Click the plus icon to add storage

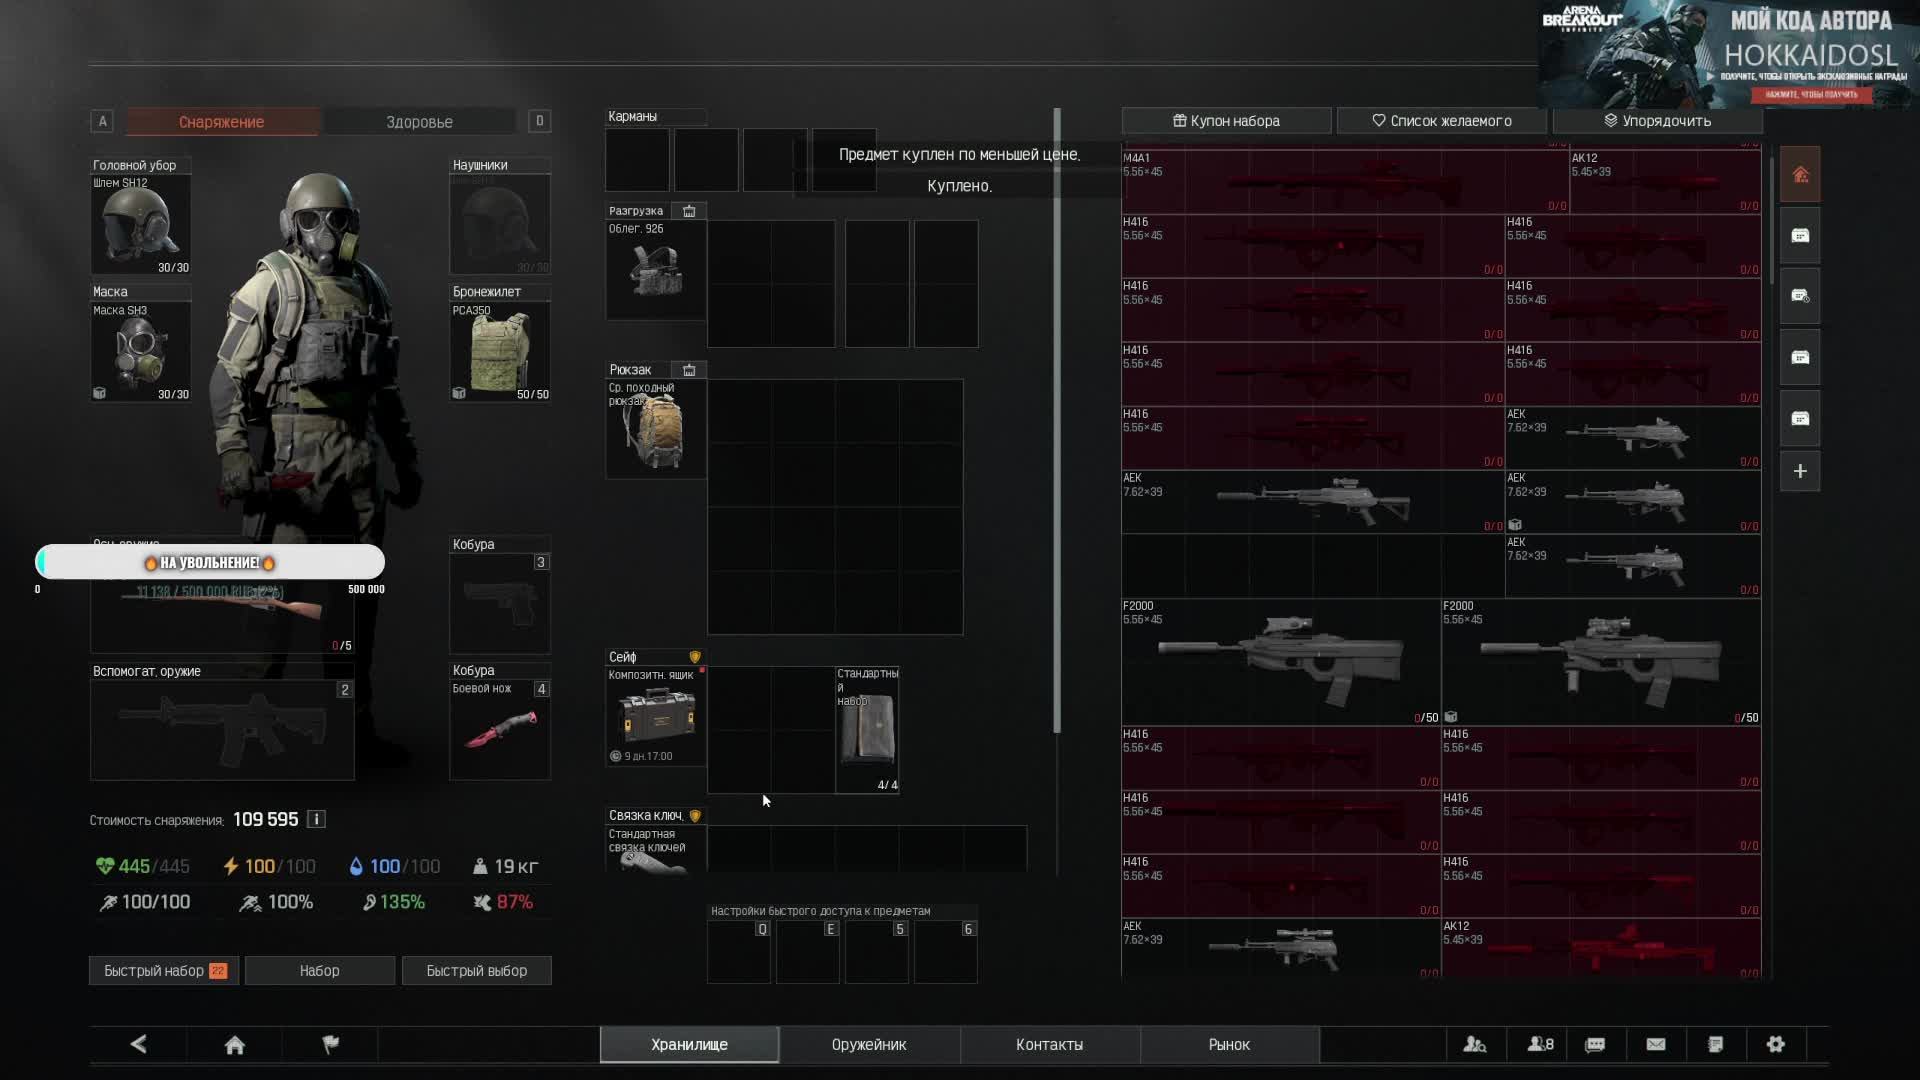[1800, 471]
